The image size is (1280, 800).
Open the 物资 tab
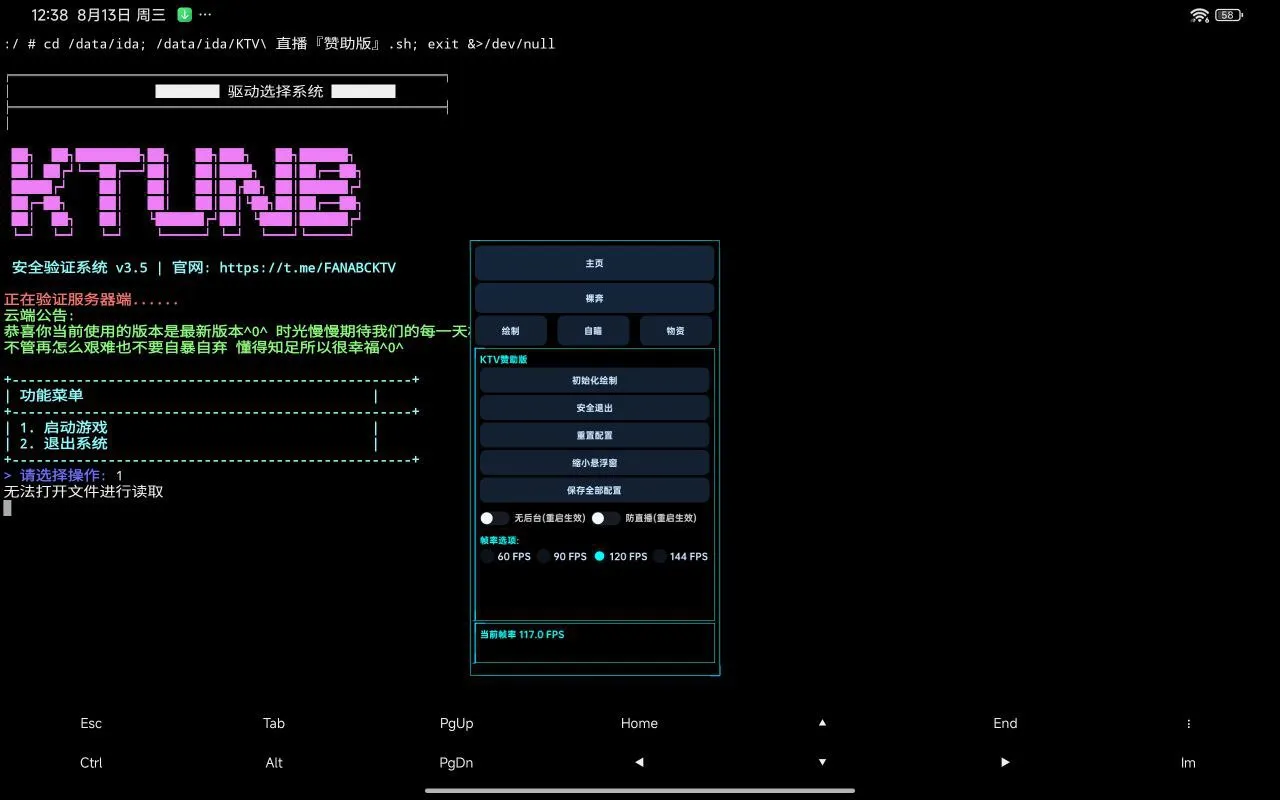[x=676, y=330]
